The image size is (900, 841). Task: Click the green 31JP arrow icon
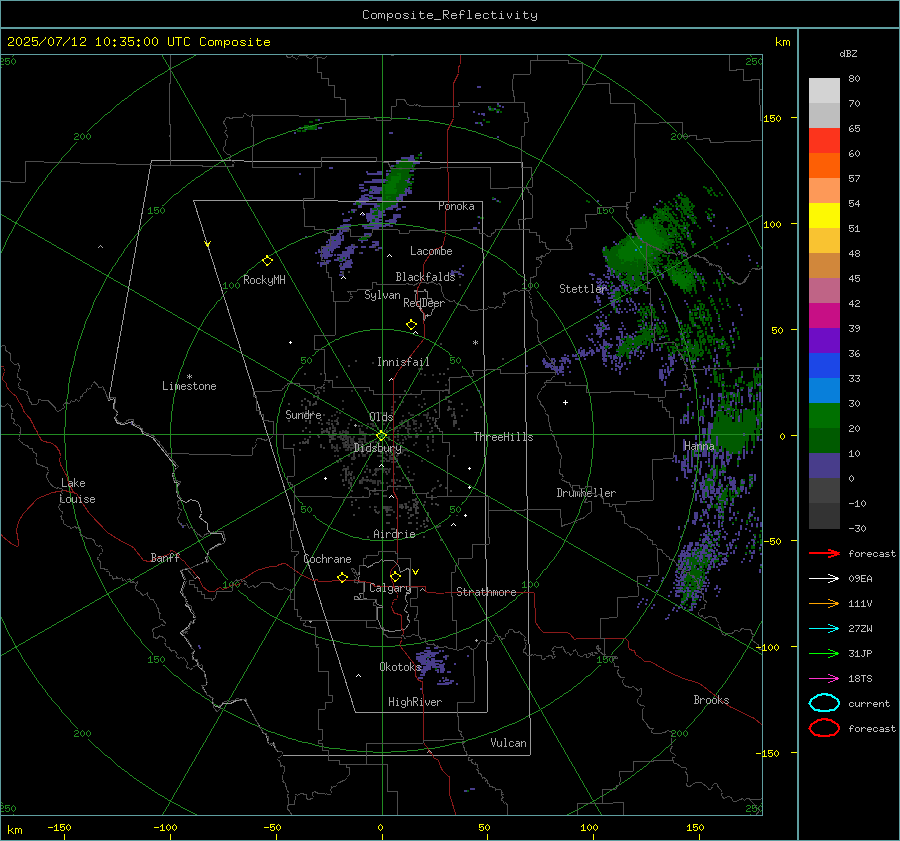coord(824,653)
